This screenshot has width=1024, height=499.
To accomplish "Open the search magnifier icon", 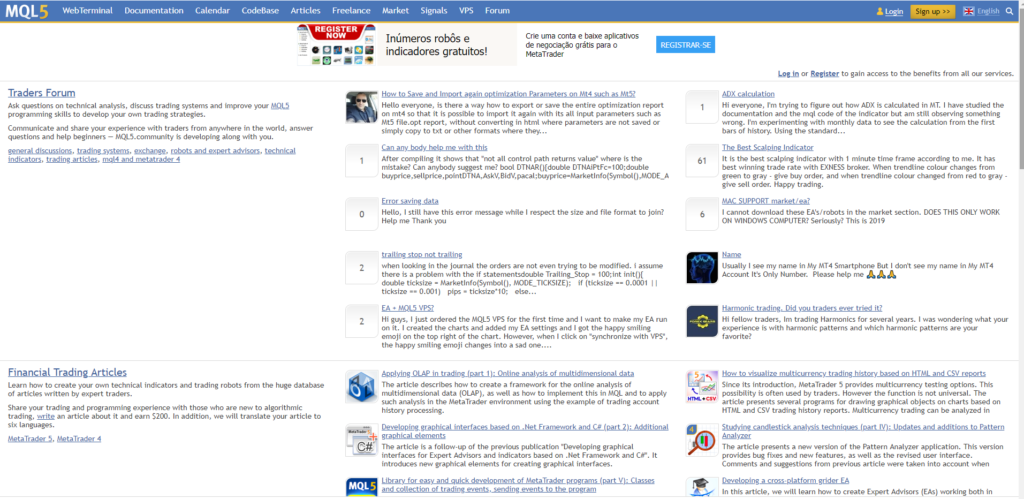I will pos(1010,11).
